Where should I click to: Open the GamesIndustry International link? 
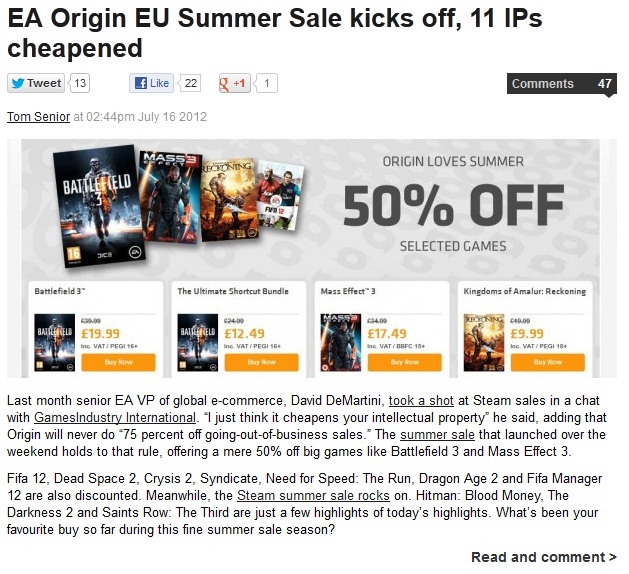point(115,418)
